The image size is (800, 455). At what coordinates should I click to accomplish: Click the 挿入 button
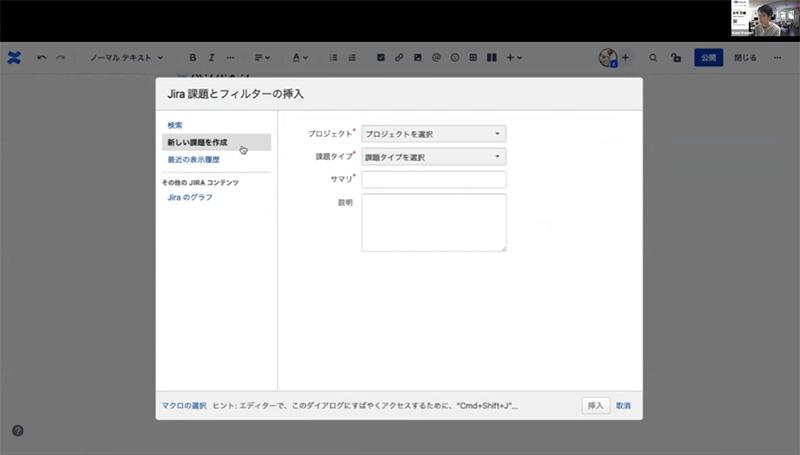click(595, 405)
